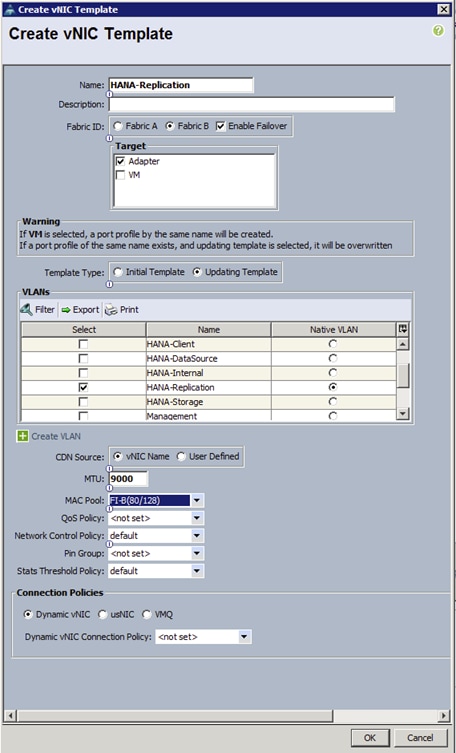456x753 pixels.
Task: Select the Dynamic vNIC connection policy radio
Action: (x=28, y=614)
